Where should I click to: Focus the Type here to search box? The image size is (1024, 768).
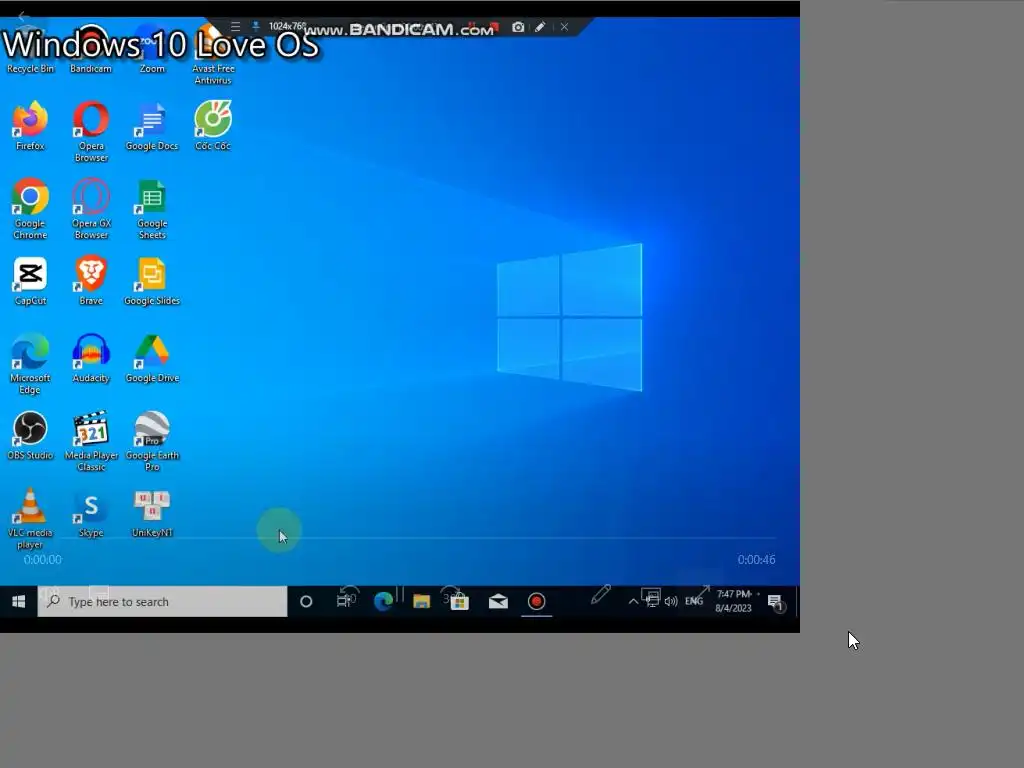tap(162, 601)
